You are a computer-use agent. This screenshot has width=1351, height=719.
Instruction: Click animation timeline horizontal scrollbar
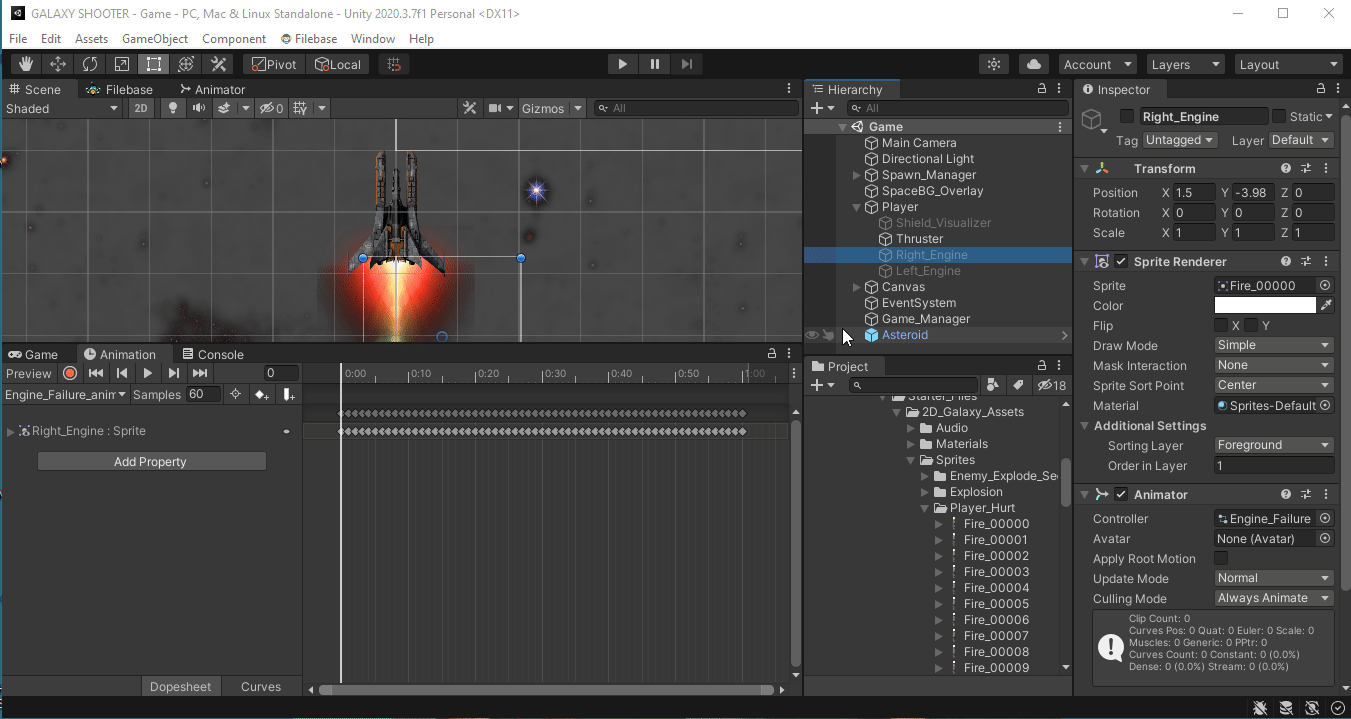click(x=546, y=689)
